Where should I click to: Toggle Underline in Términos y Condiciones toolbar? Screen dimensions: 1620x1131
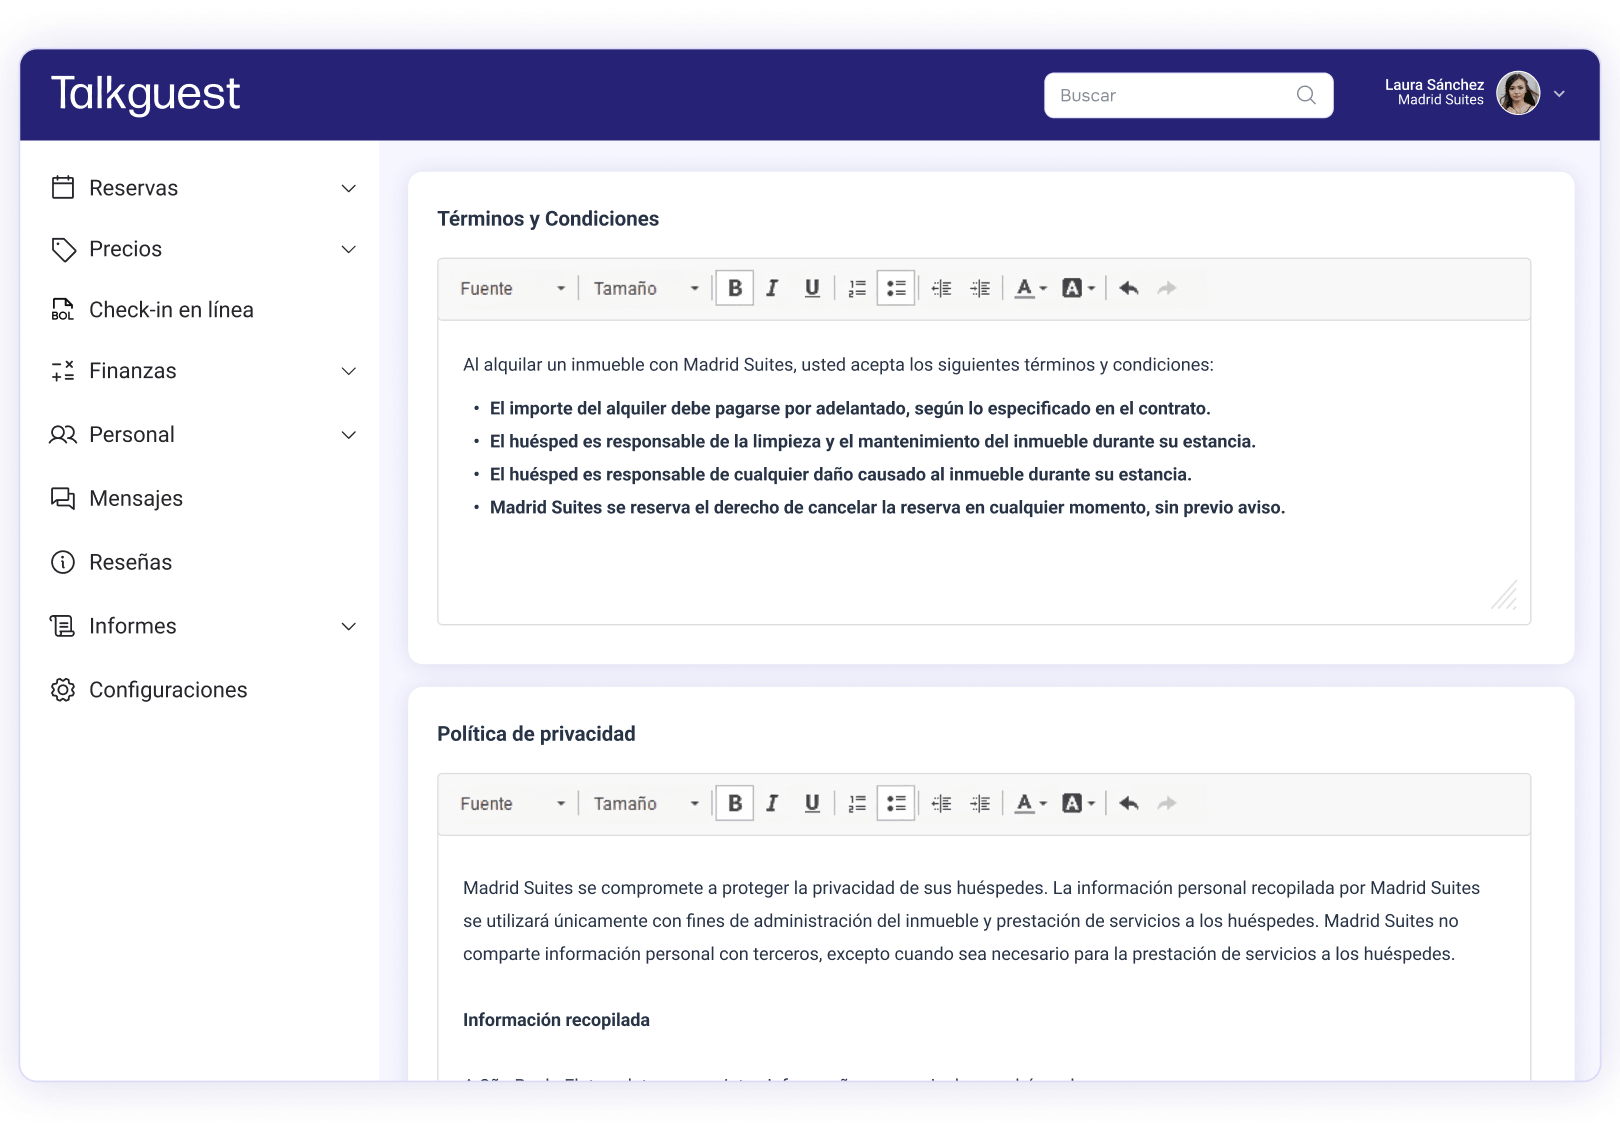[x=812, y=288]
